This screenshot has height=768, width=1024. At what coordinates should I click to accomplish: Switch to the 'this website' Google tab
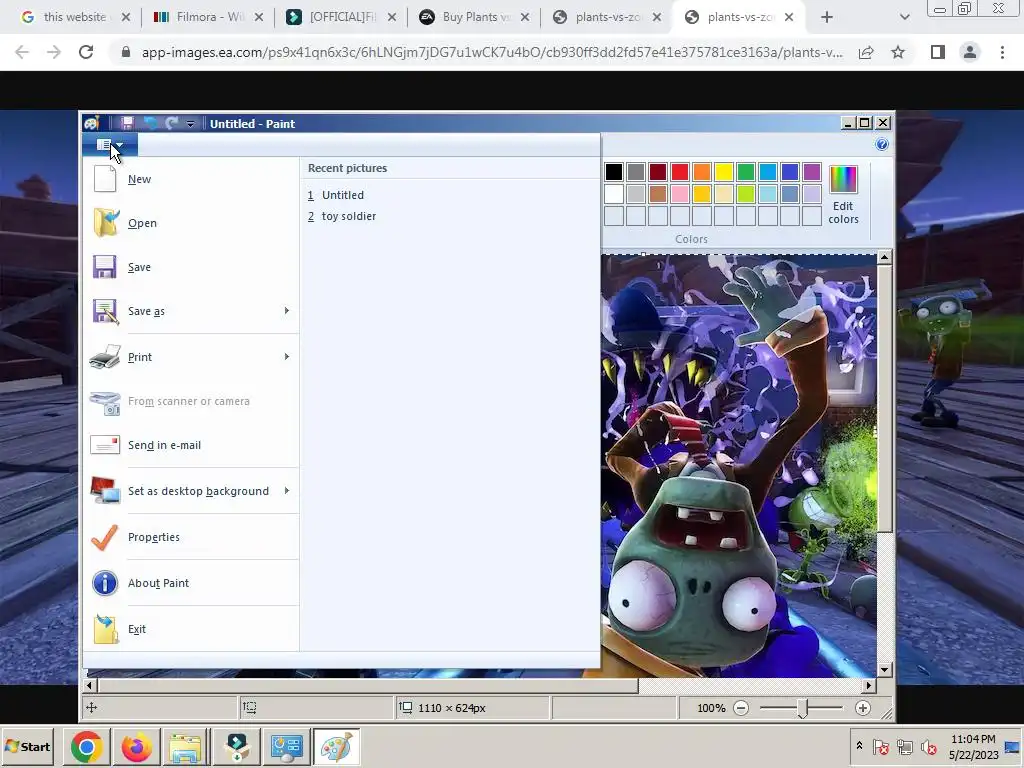point(74,17)
